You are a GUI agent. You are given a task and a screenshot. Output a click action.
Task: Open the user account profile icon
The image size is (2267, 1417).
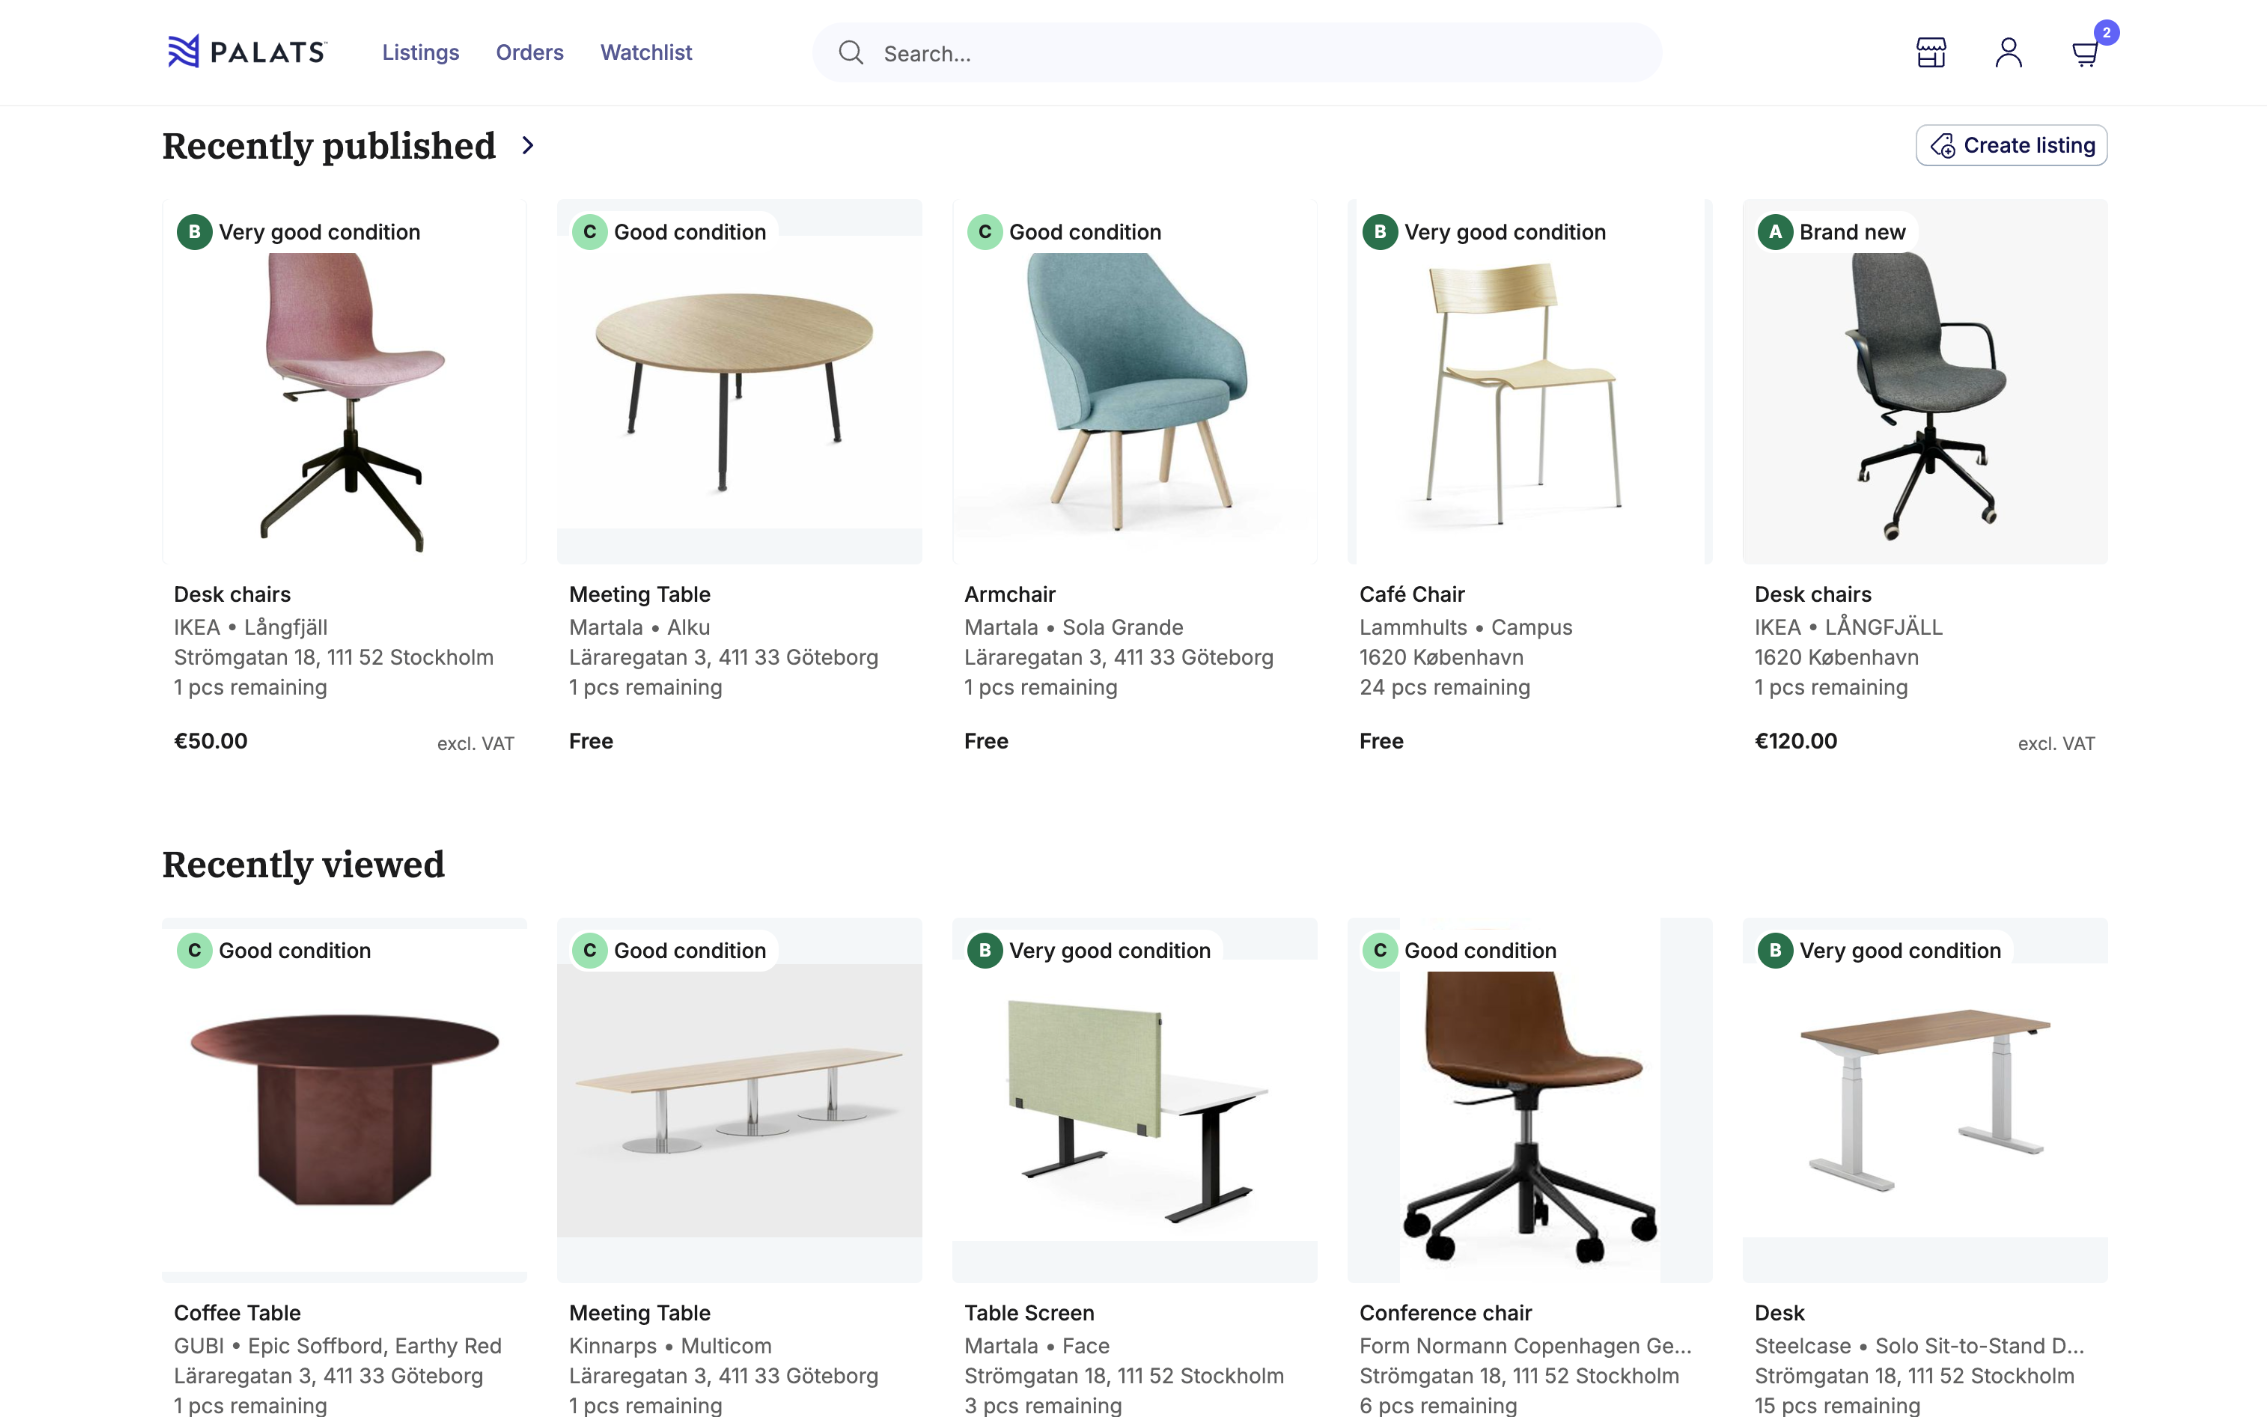pos(2008,52)
